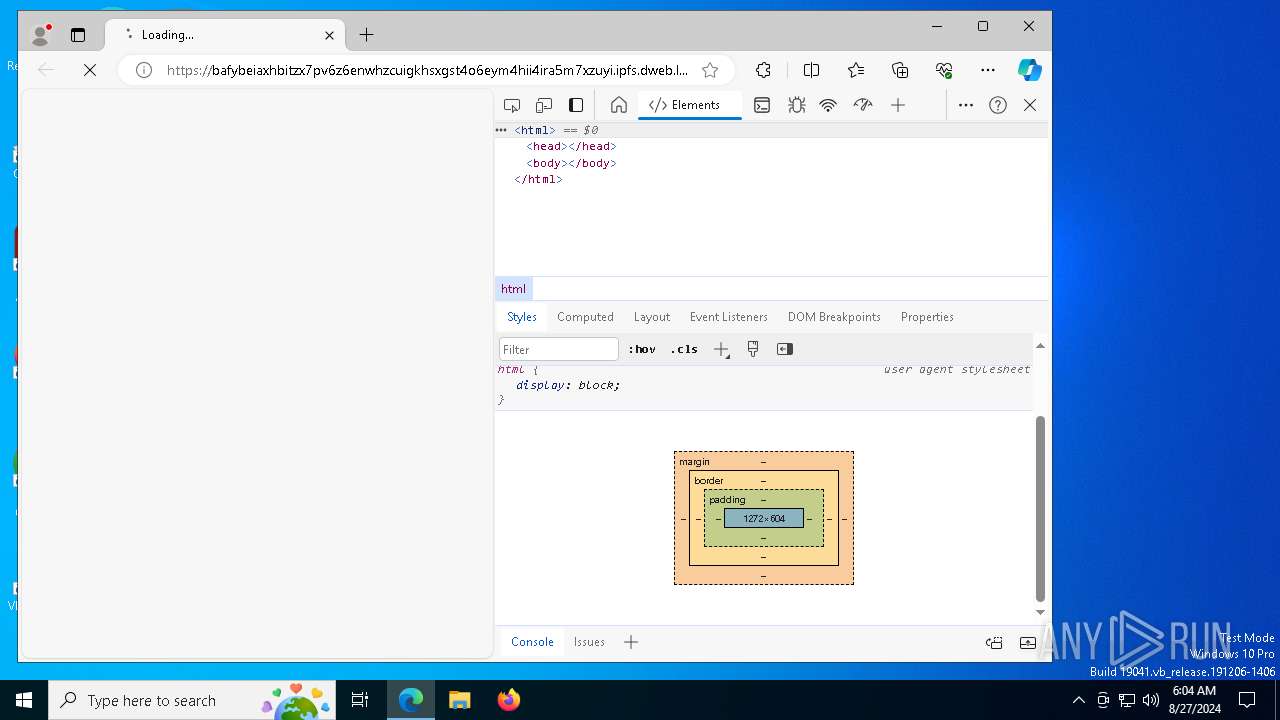Toggle split screen in Edge
The image size is (1280, 720).
click(x=811, y=70)
